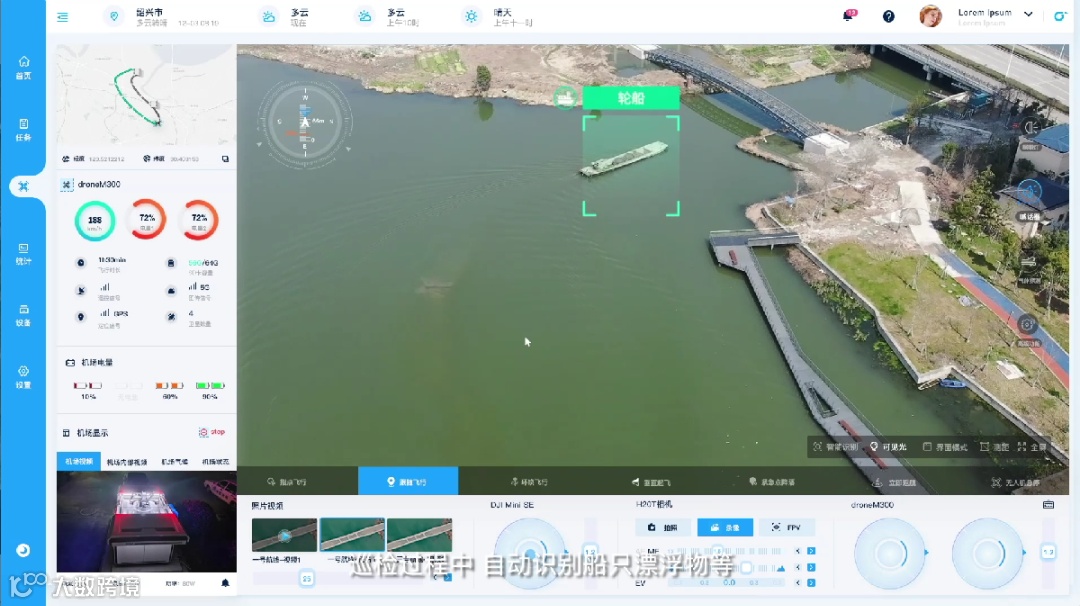Viewport: 1080px width, 606px height.
Task: Open the third photo thumbnail
Action: (419, 535)
